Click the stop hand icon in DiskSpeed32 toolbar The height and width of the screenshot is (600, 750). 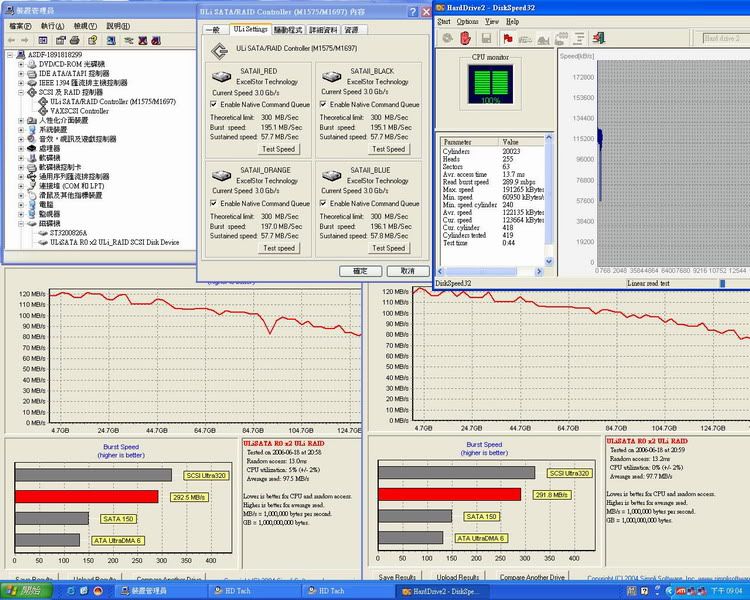[465, 38]
